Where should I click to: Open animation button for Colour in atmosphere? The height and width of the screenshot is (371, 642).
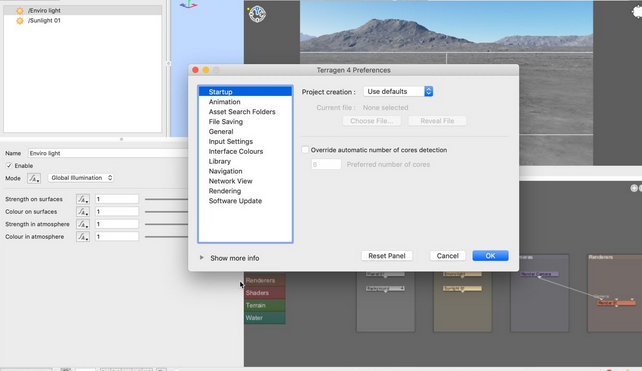83,237
